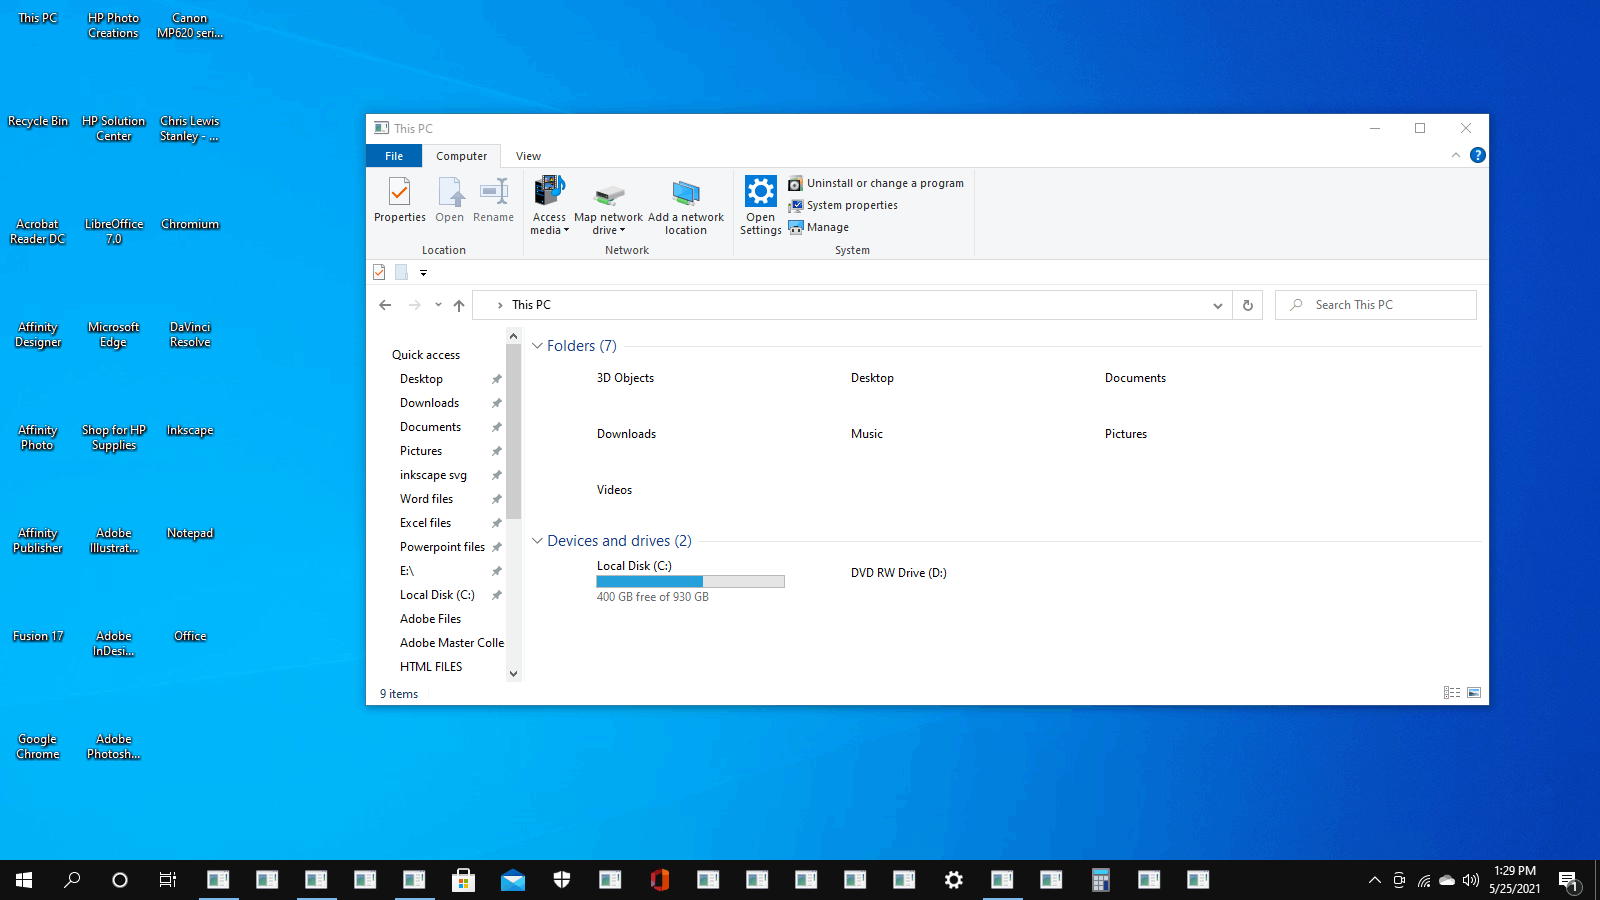Image resolution: width=1600 pixels, height=900 pixels.
Task: Open the File menu tab
Action: click(394, 156)
